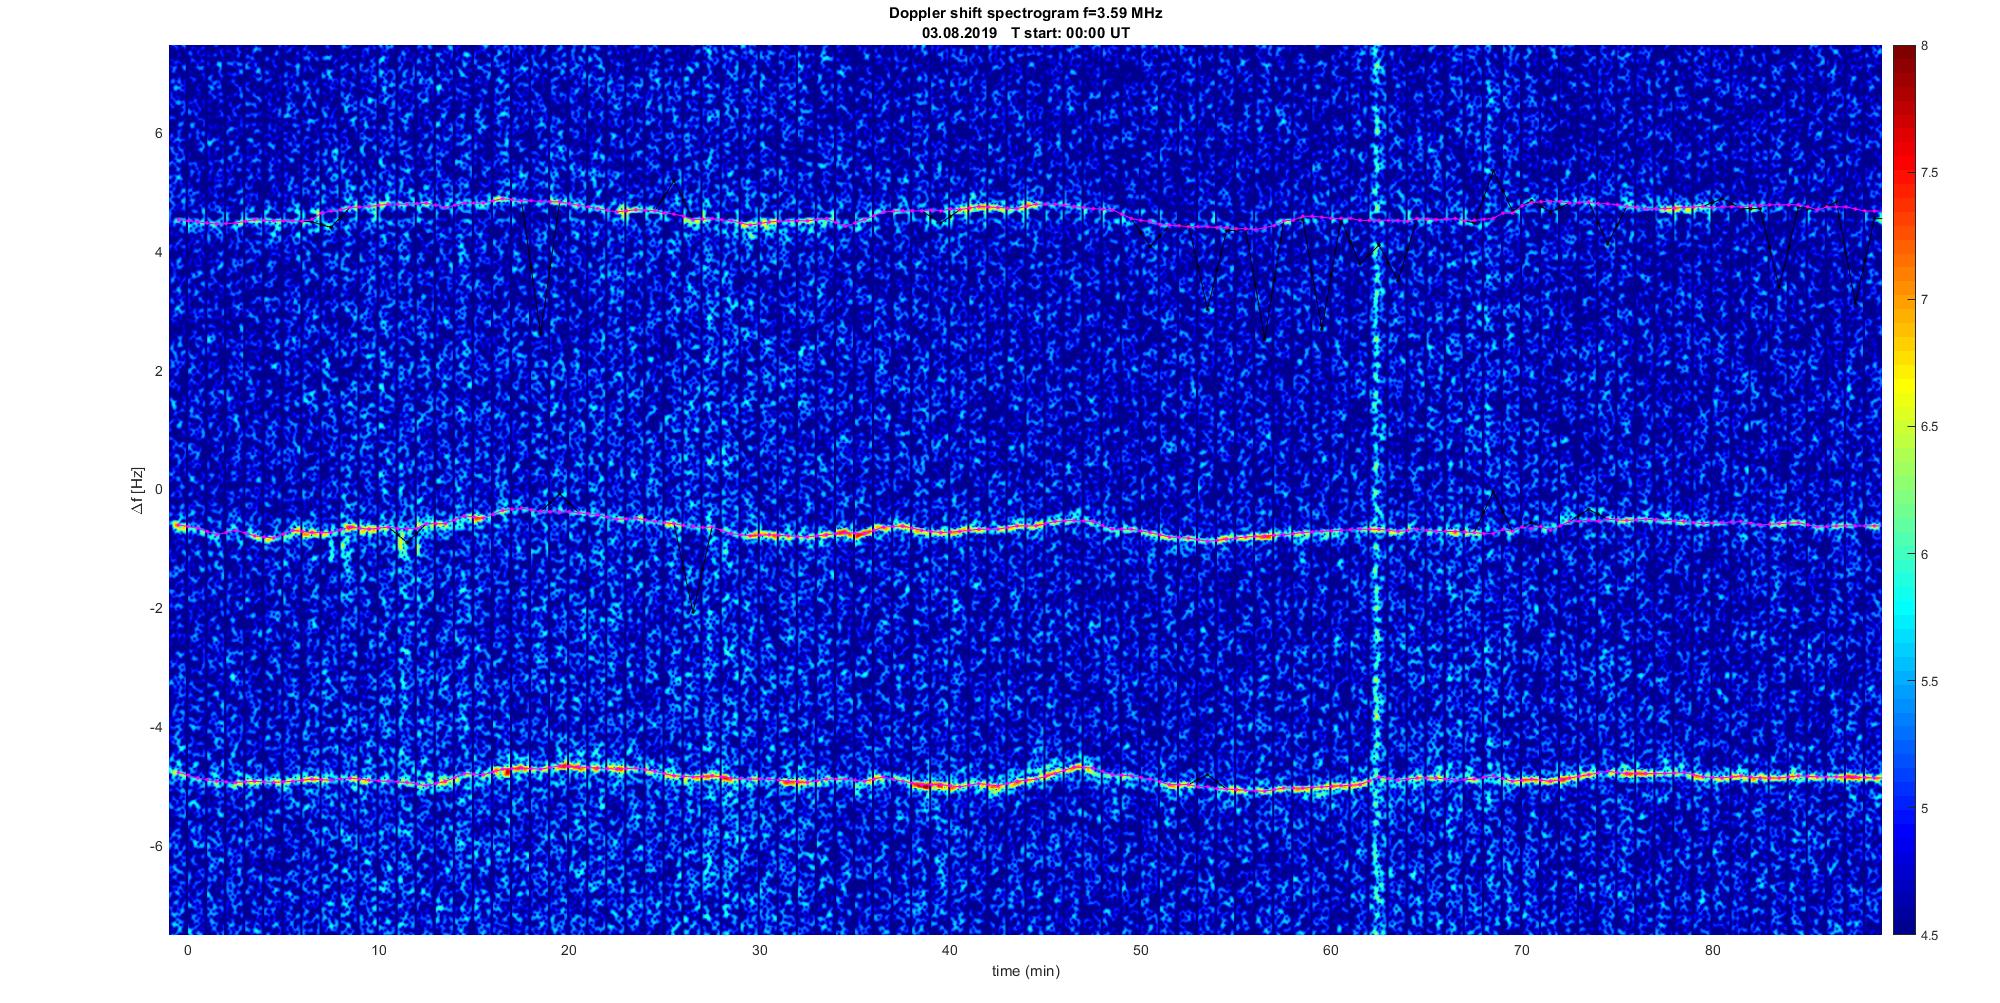Click the x-axis tick label '10'

378,950
